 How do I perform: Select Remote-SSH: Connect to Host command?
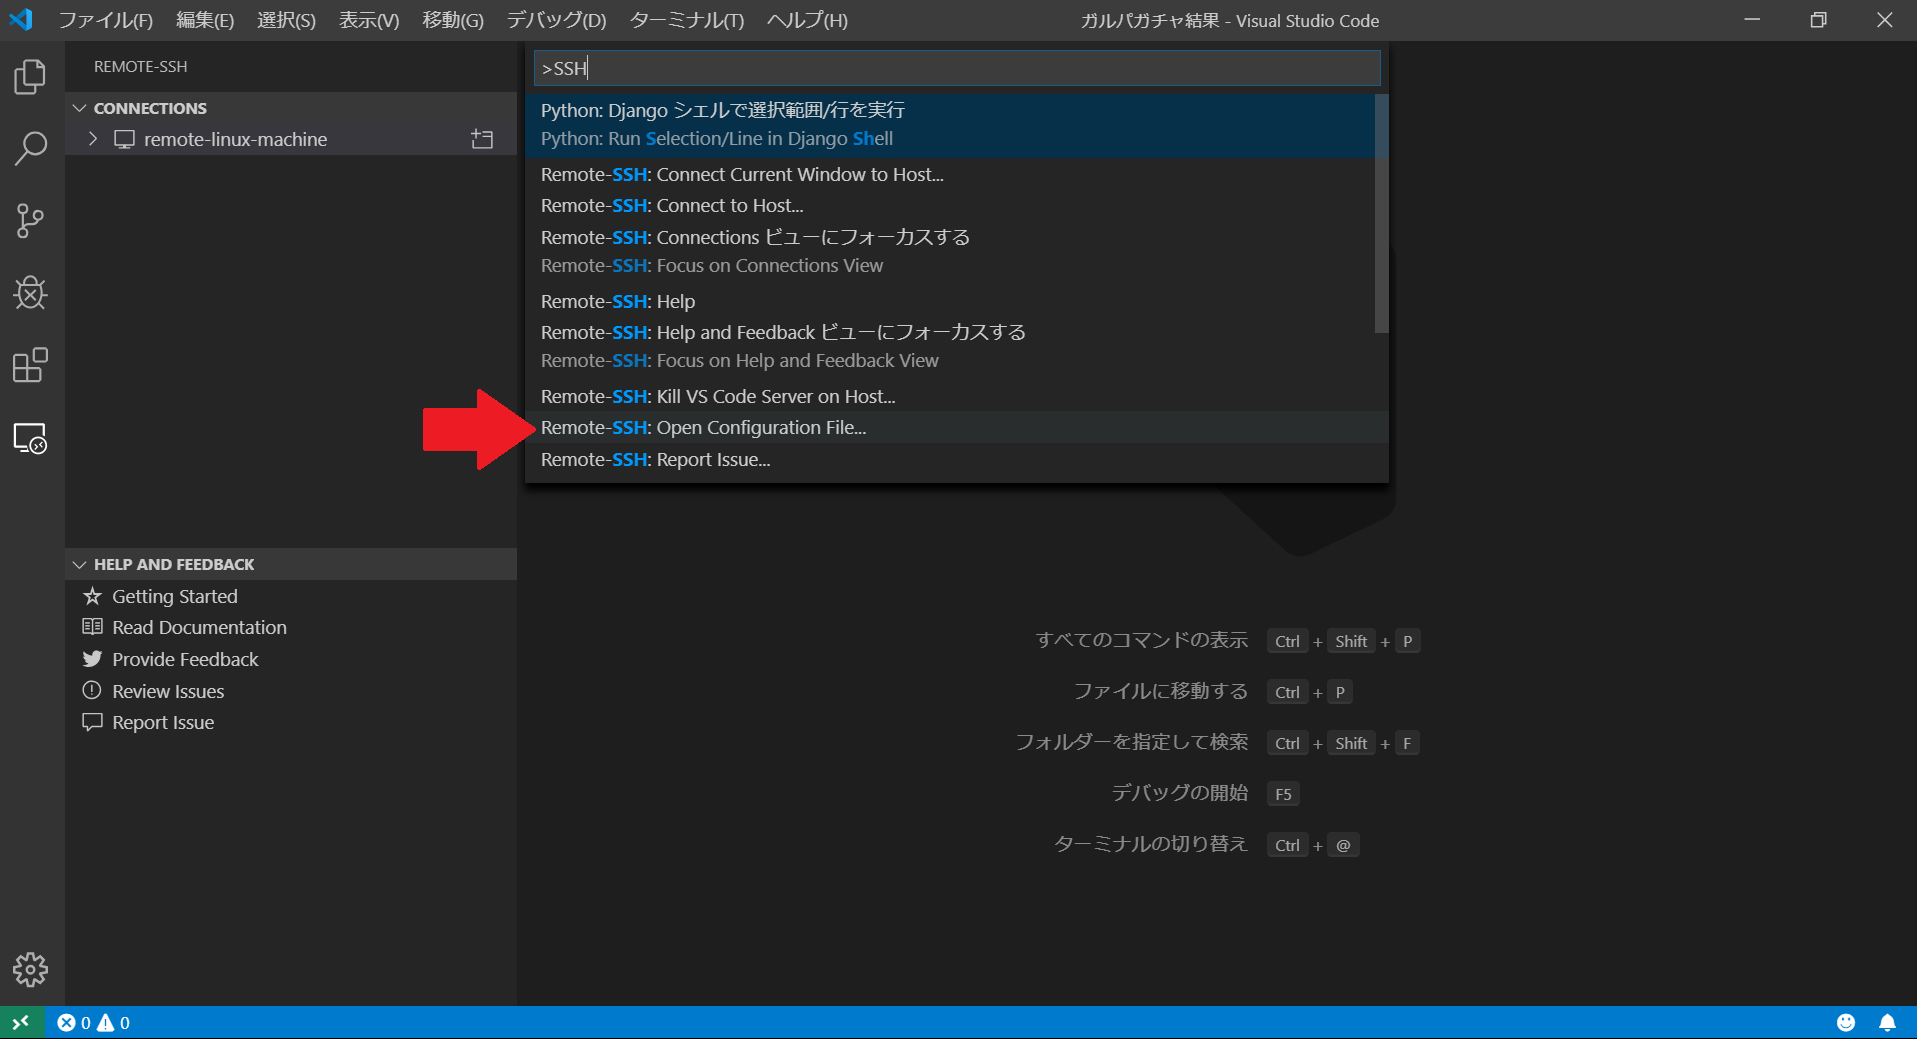pos(950,205)
